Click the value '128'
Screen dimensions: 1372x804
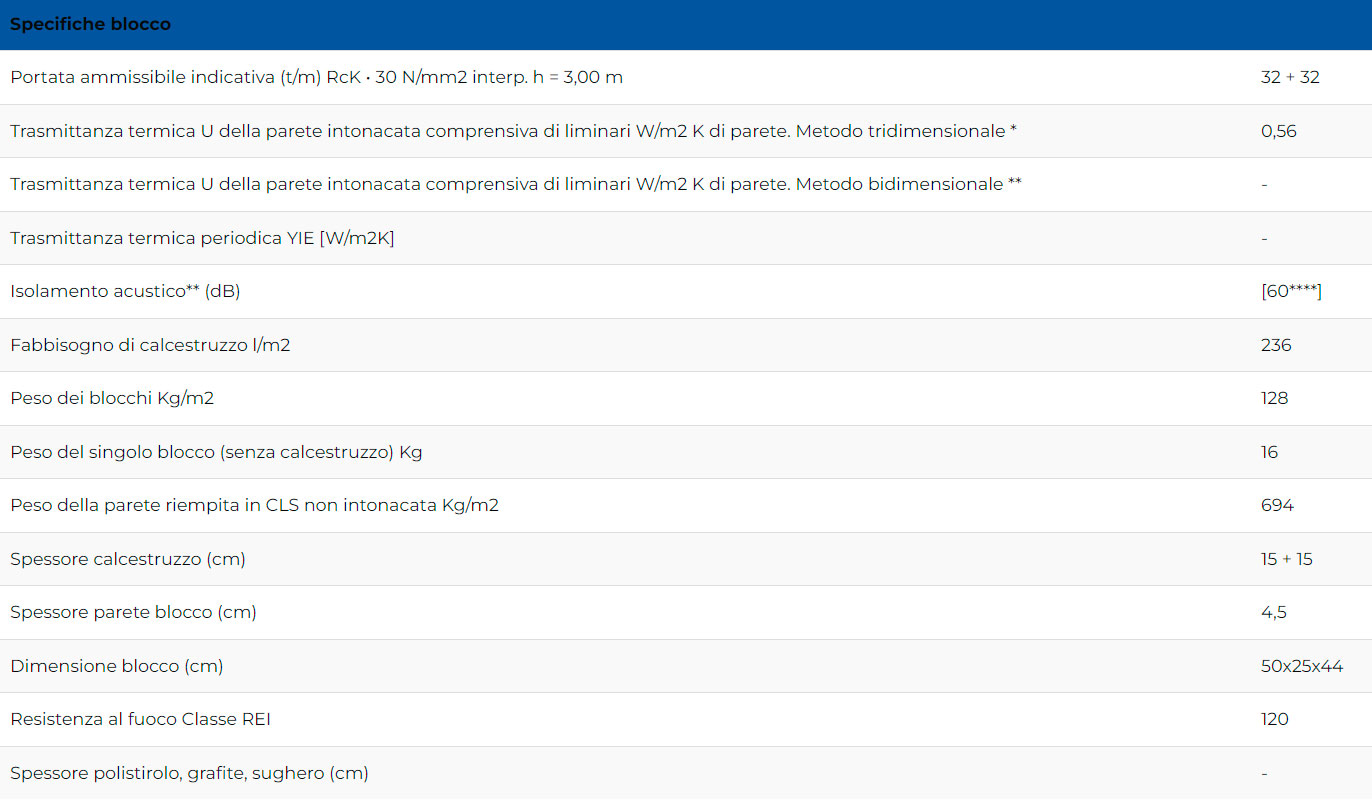pos(1275,398)
